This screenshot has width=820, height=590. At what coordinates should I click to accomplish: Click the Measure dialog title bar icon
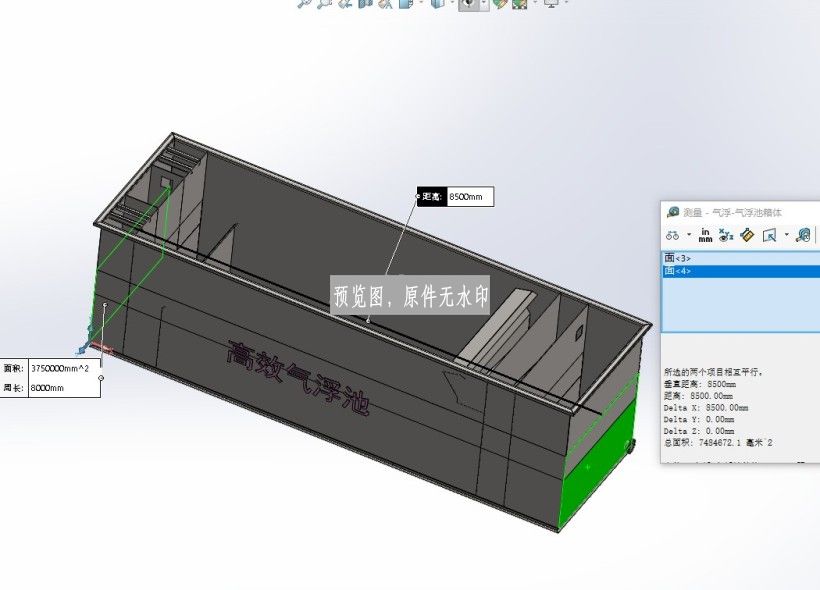[x=673, y=212]
